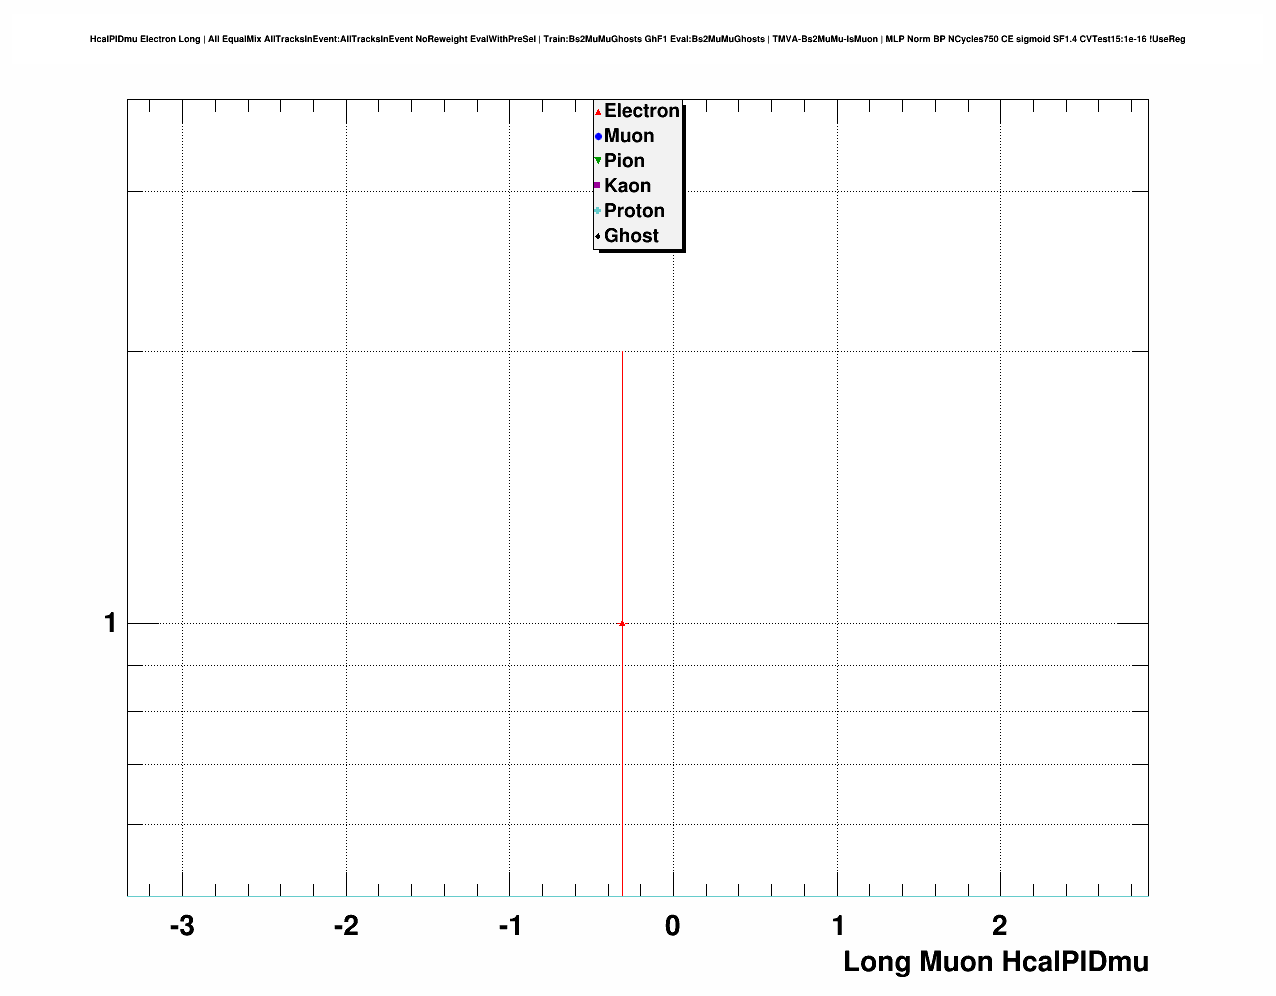This screenshot has width=1276, height=996.
Task: Click the x-axis tick label -3
Action: 182,926
